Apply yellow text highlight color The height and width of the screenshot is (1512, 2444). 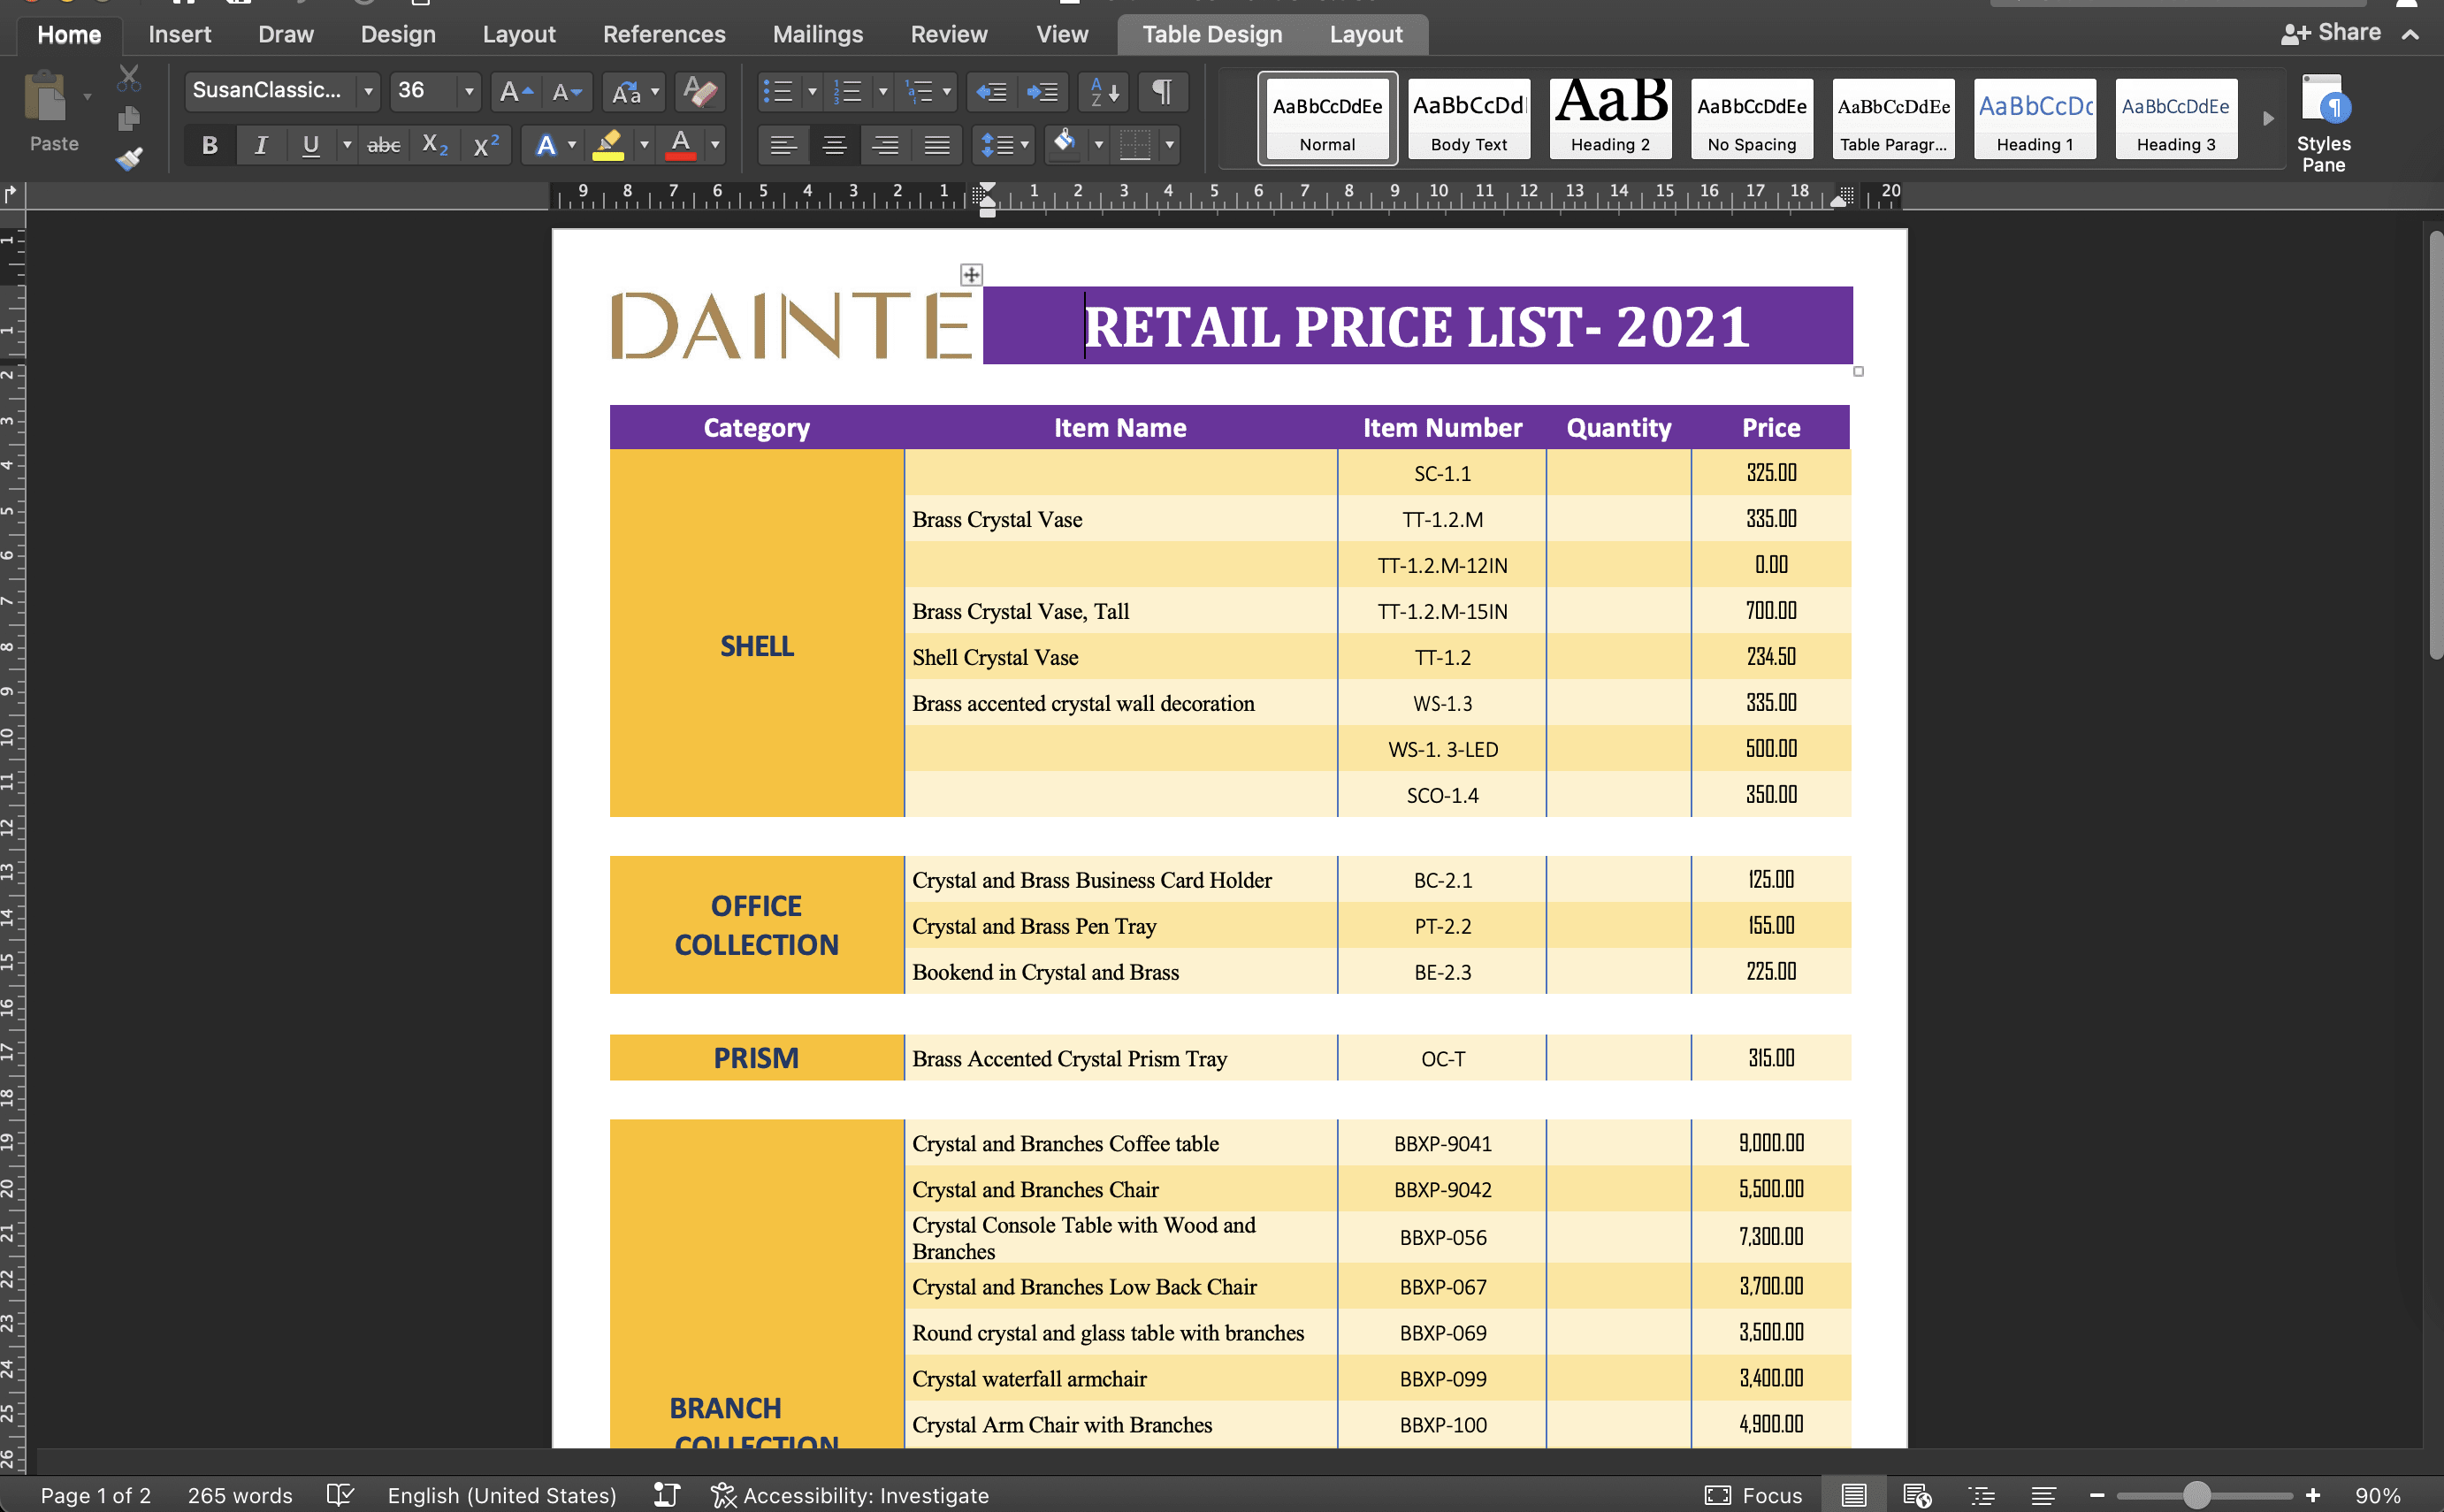click(x=608, y=146)
